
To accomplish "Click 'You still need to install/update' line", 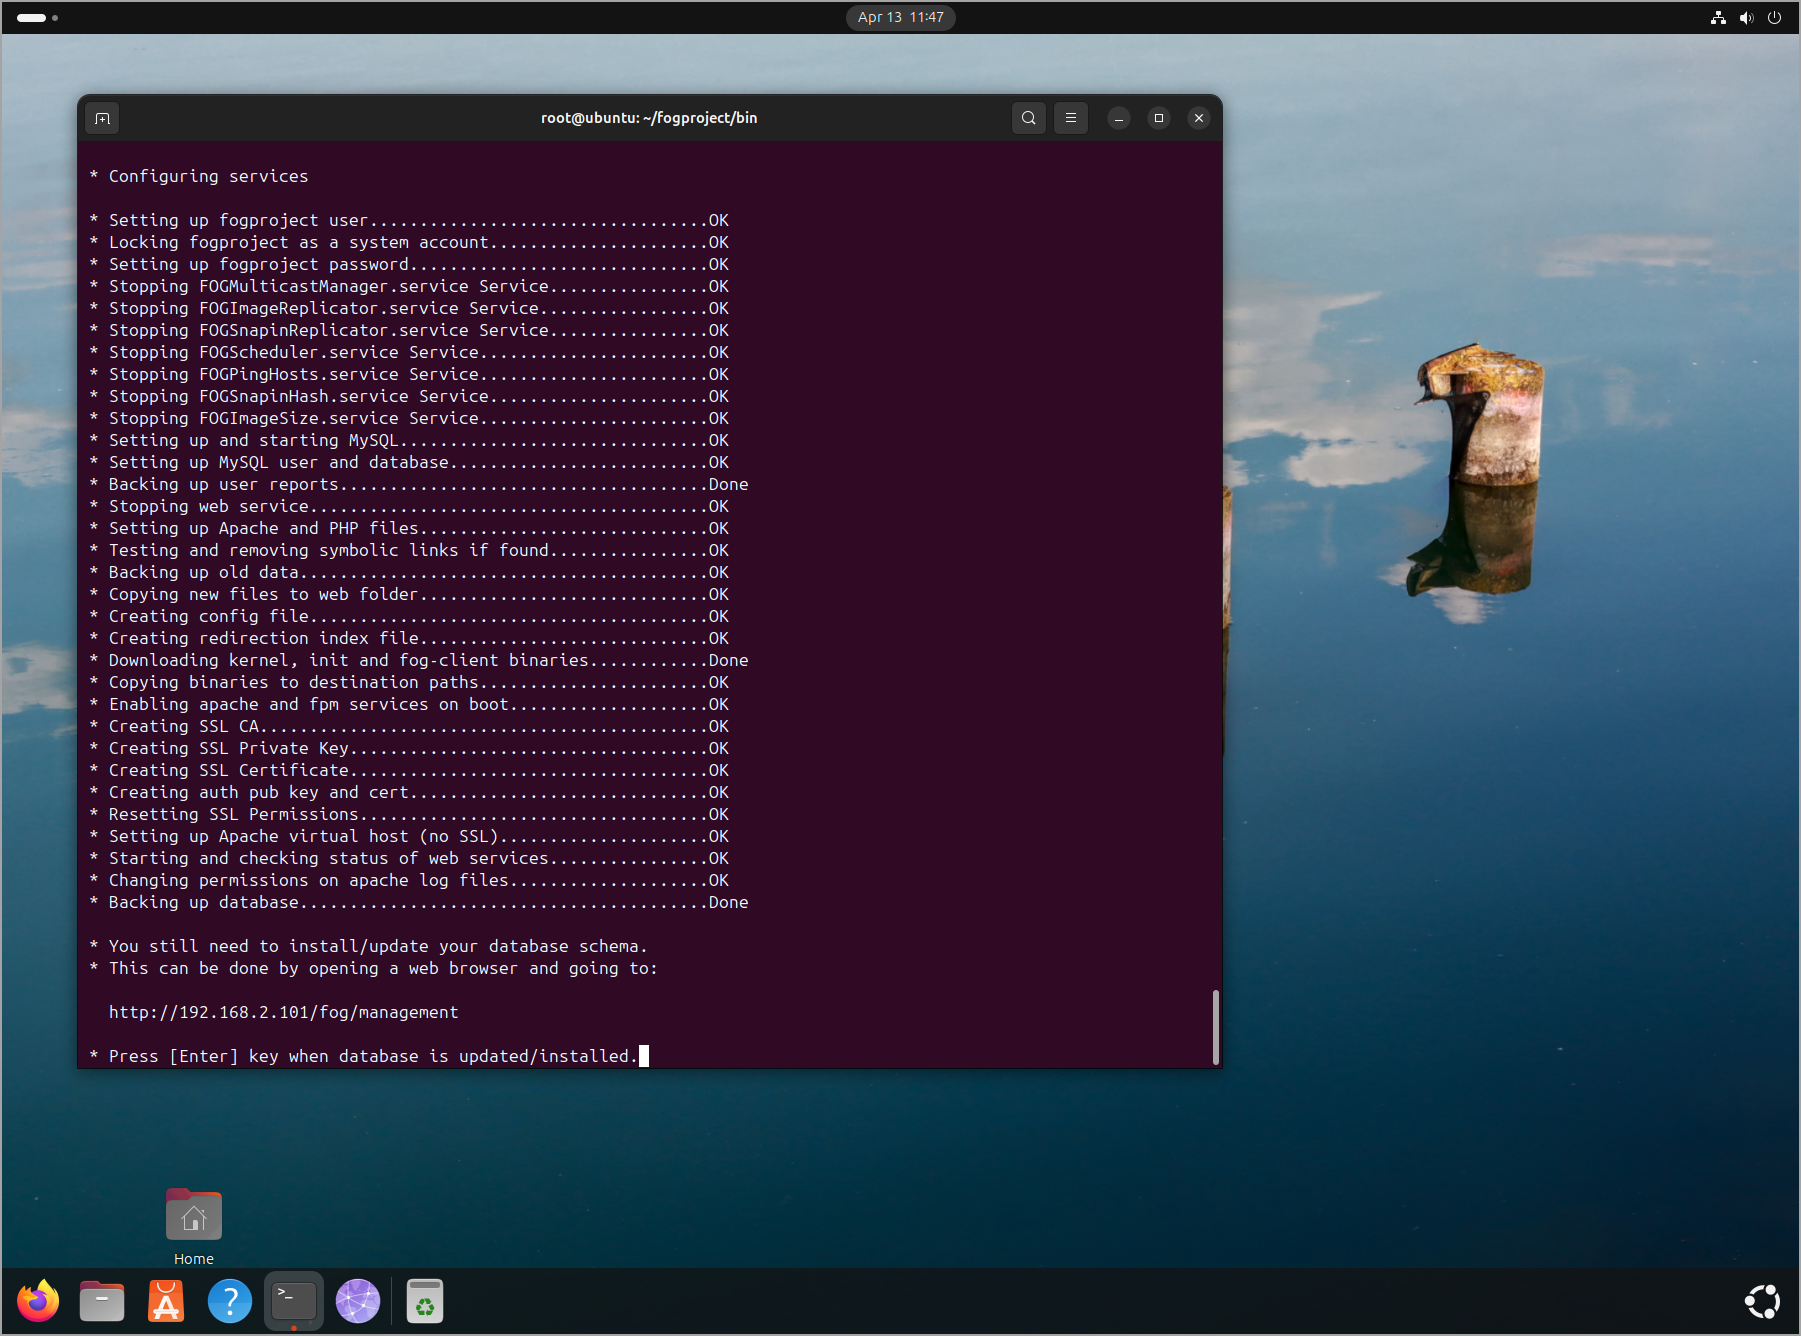I will (368, 946).
